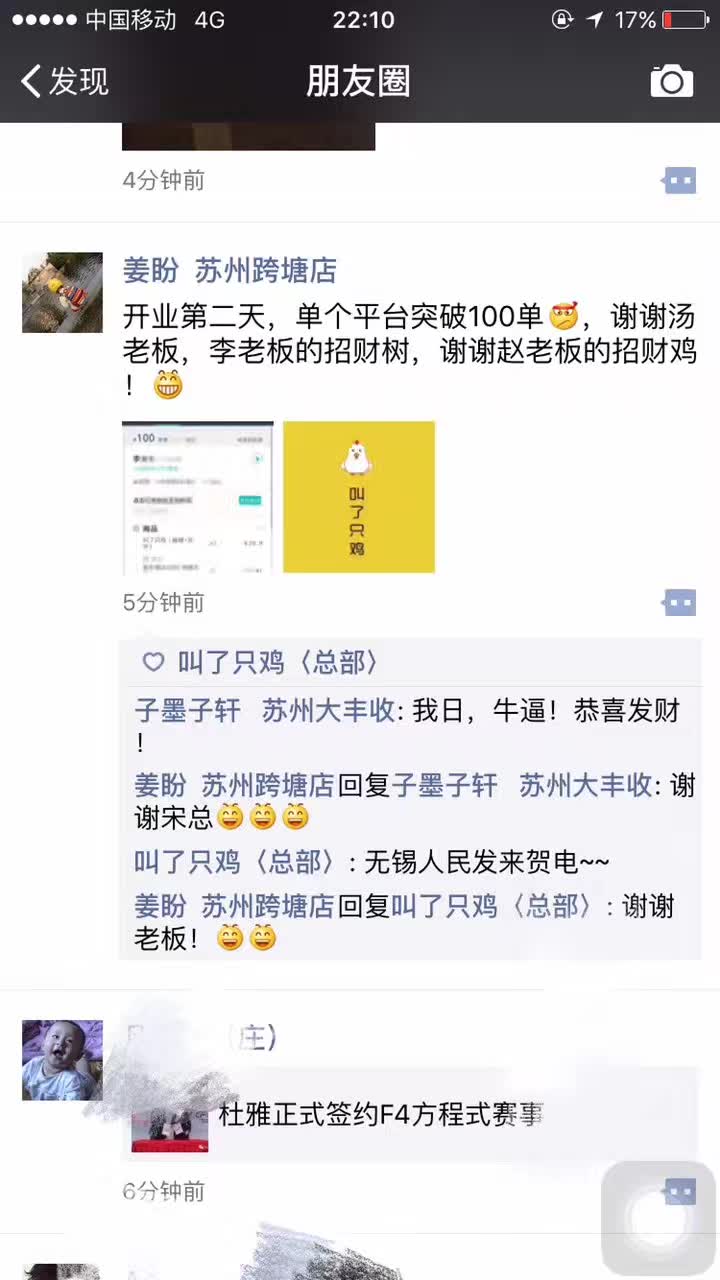
Task: Tap the AssistiveTouch floating button
Action: (x=659, y=1219)
